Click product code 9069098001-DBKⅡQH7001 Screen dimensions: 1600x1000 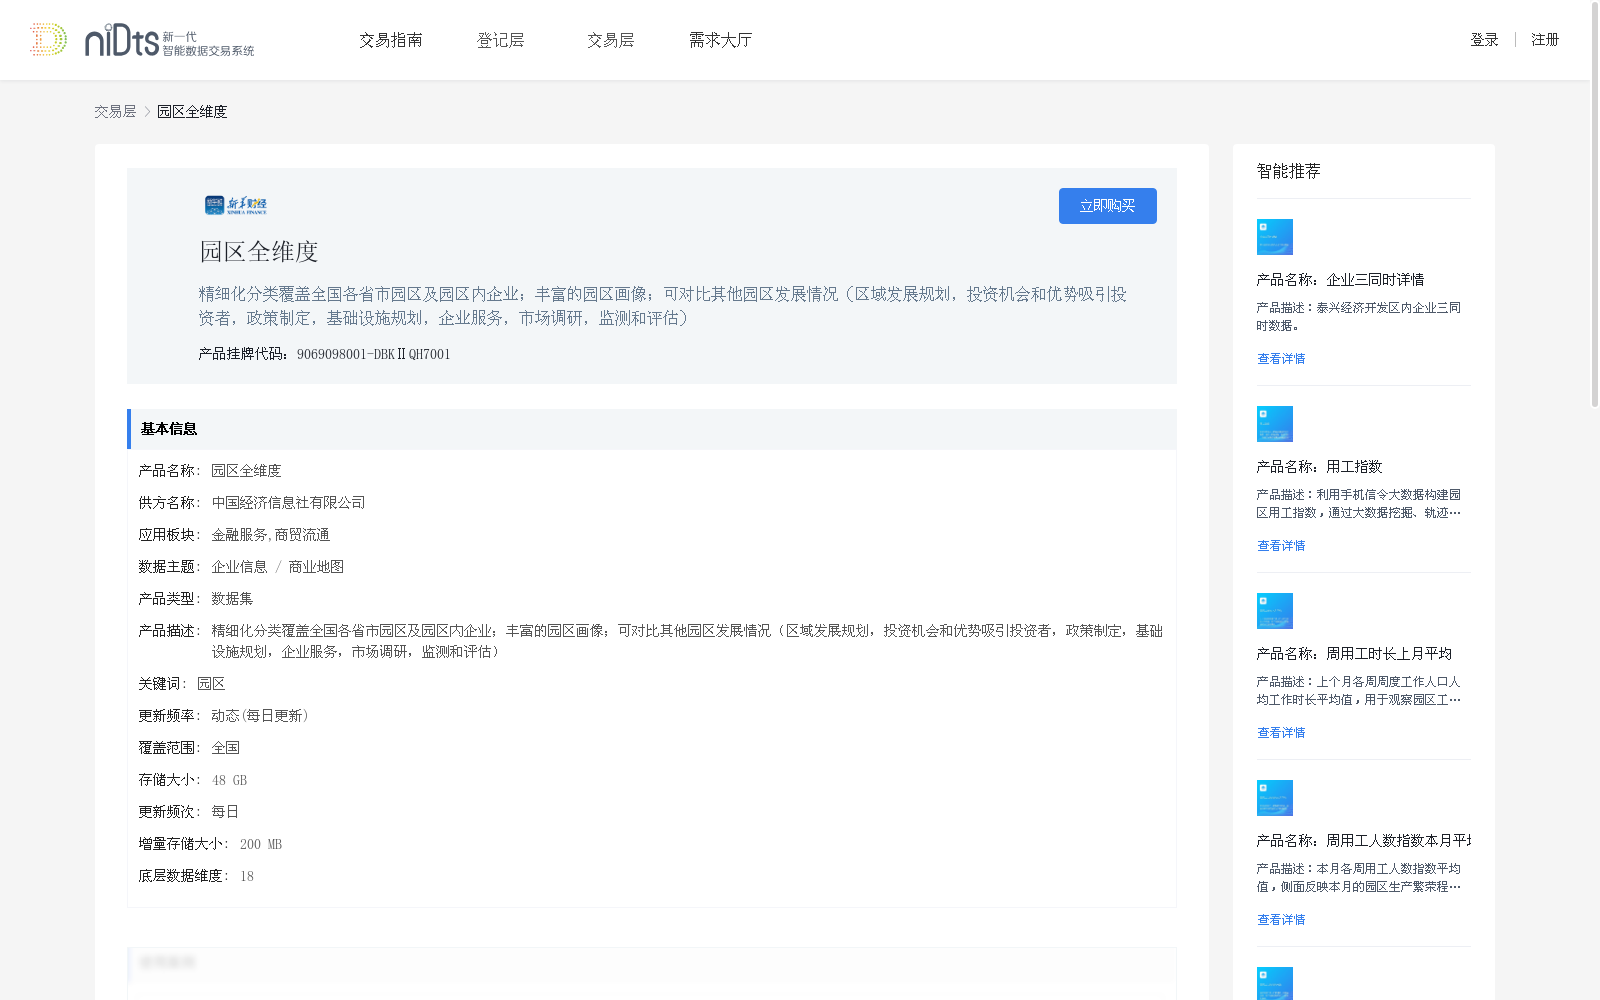coord(373,354)
